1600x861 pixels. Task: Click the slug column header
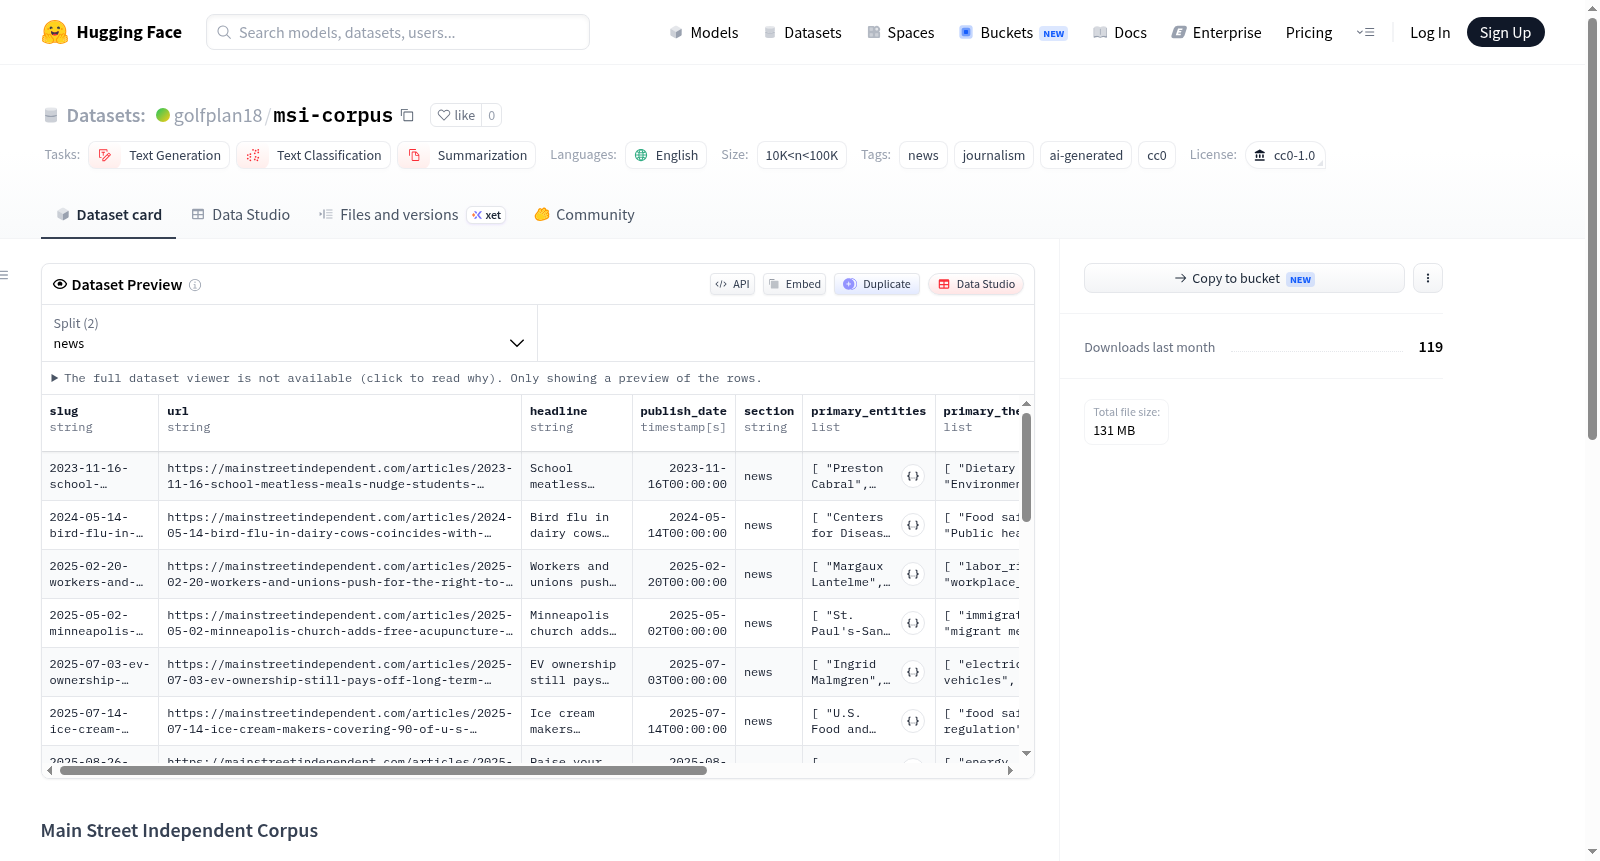click(x=100, y=419)
